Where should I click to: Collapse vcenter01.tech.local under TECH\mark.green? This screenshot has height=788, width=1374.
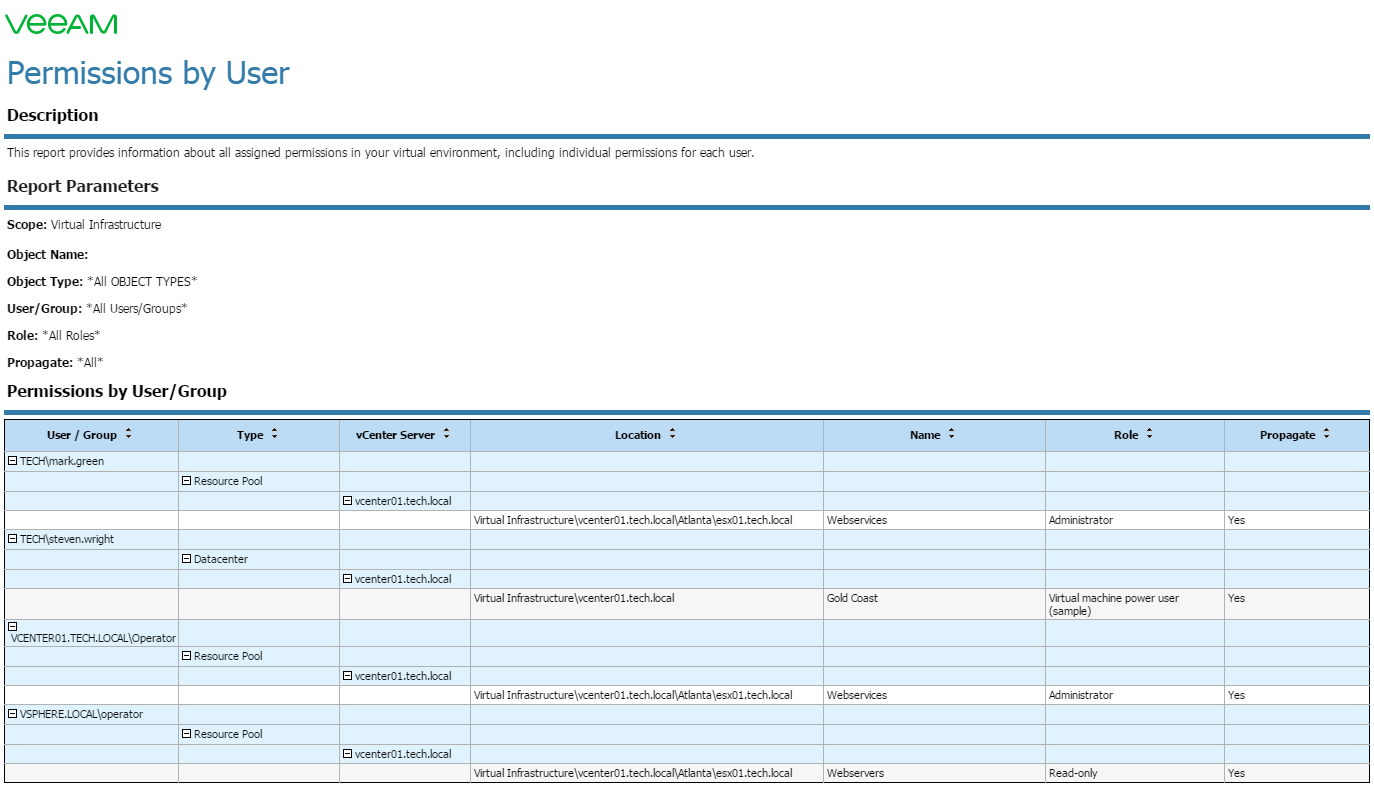pos(348,500)
